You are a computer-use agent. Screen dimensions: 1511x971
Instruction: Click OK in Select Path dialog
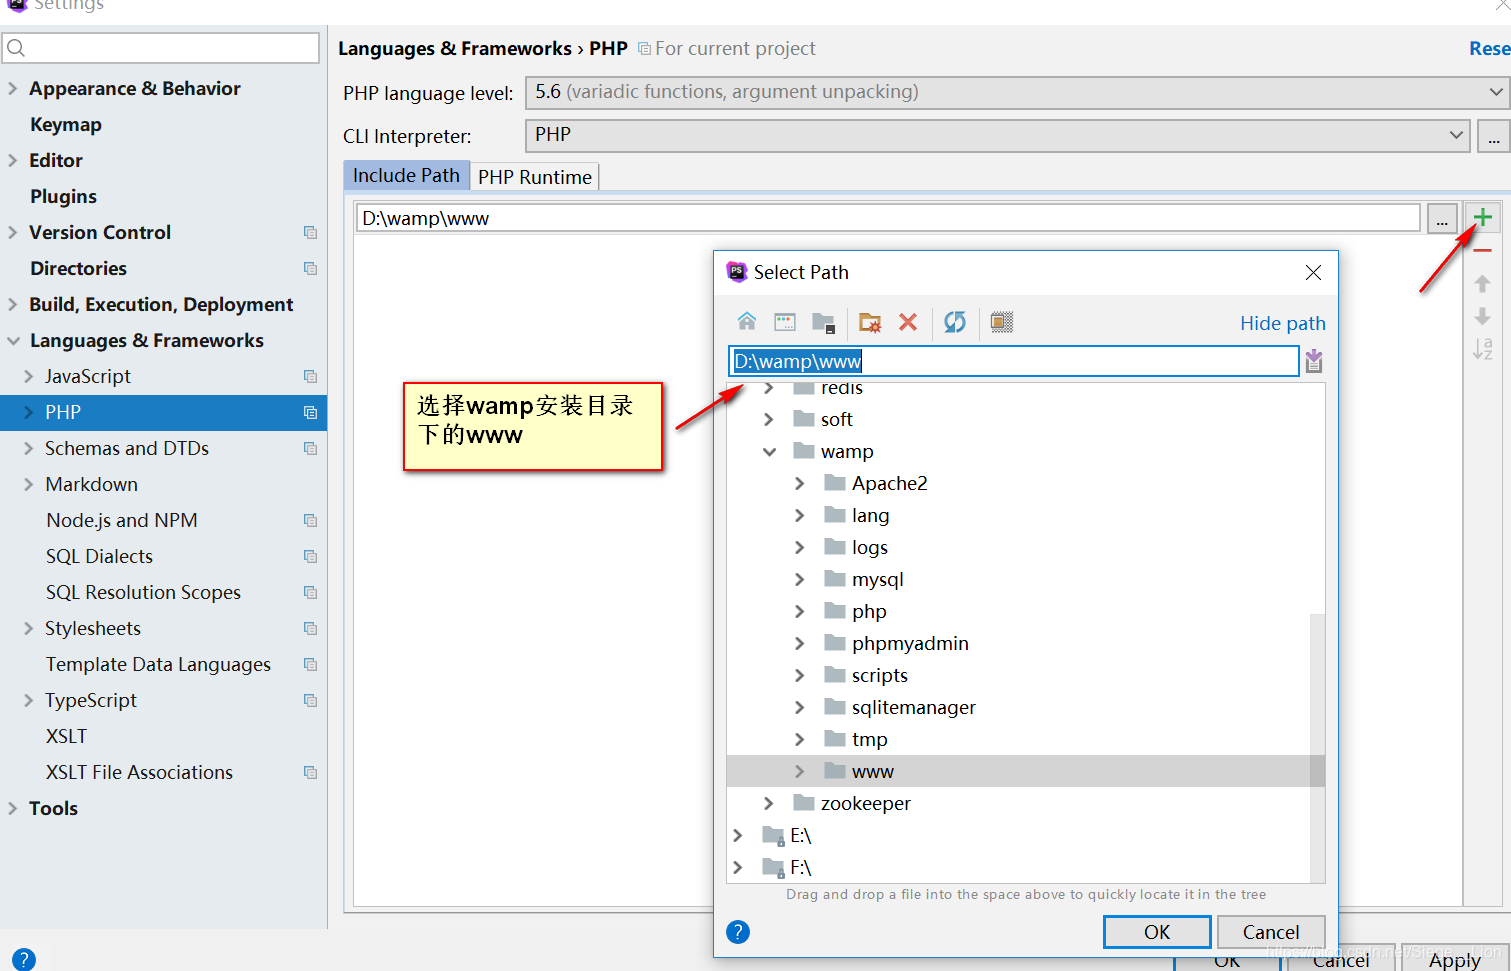point(1157,932)
